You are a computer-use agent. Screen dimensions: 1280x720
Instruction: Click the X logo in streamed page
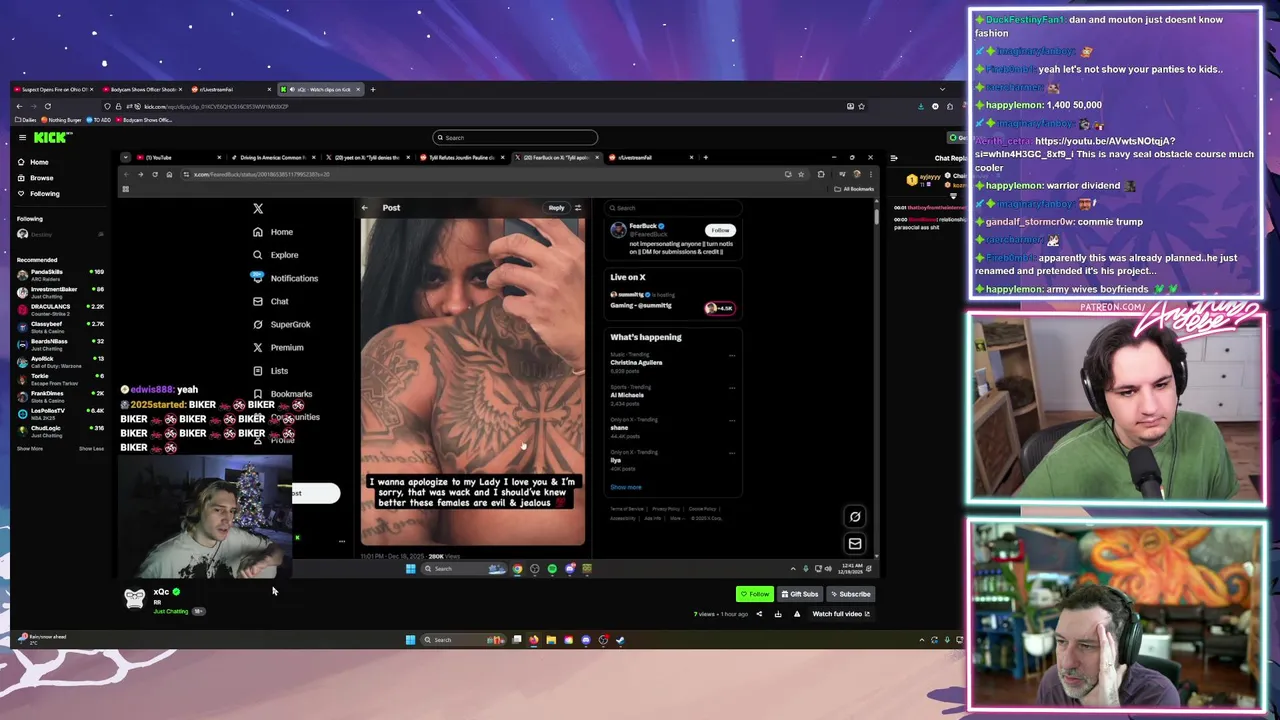coord(258,208)
